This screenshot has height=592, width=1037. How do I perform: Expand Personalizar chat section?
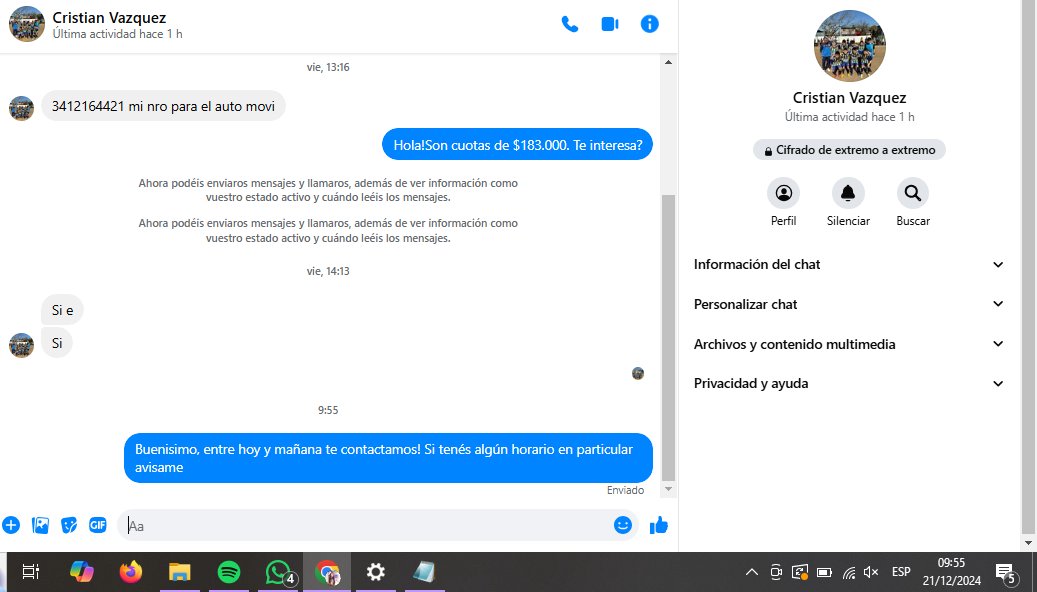848,304
